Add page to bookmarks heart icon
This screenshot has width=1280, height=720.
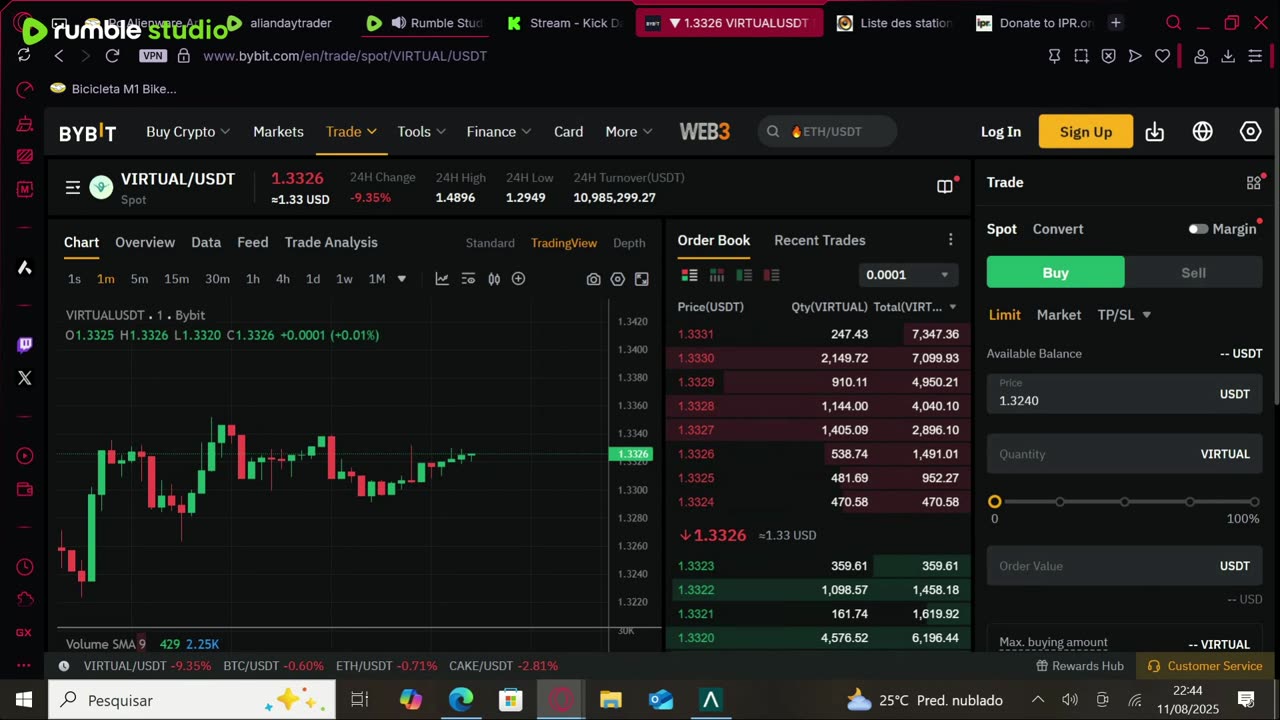[1162, 56]
